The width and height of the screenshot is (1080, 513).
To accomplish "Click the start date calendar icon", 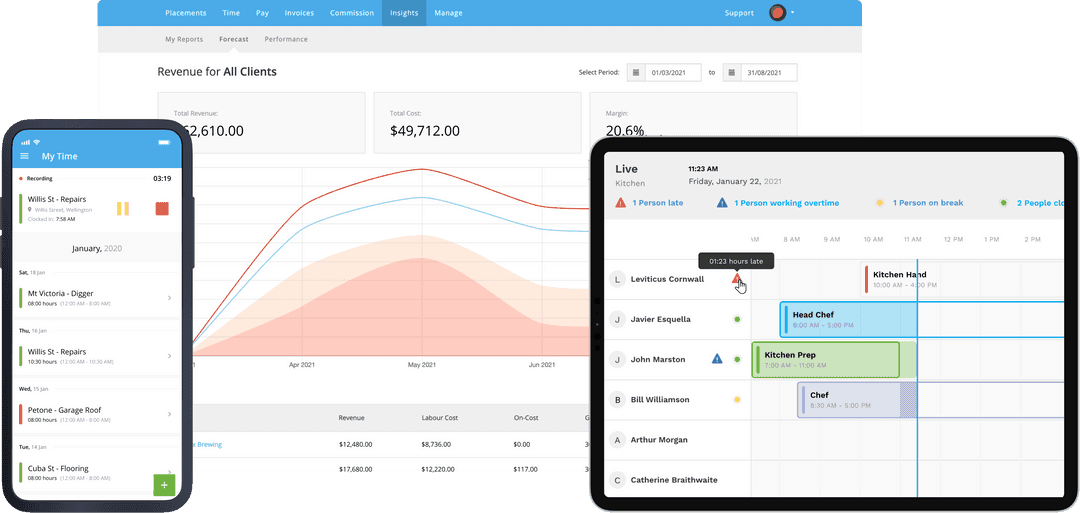I will click(635, 73).
